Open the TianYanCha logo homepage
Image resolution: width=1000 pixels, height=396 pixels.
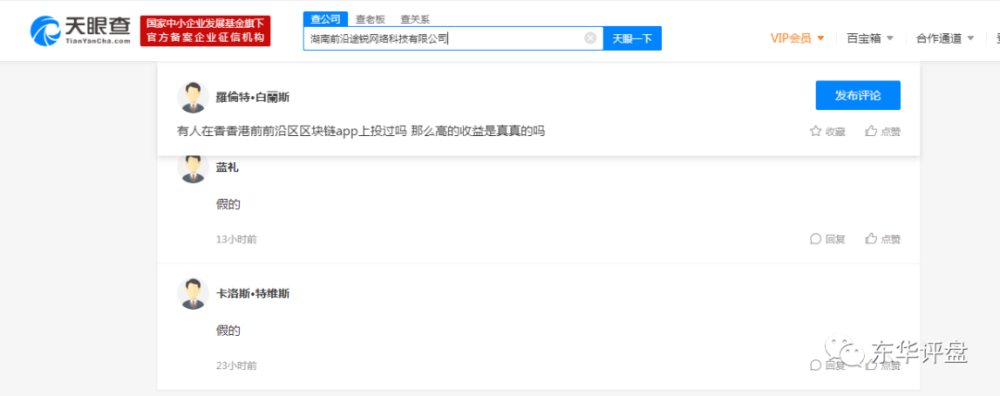point(80,31)
